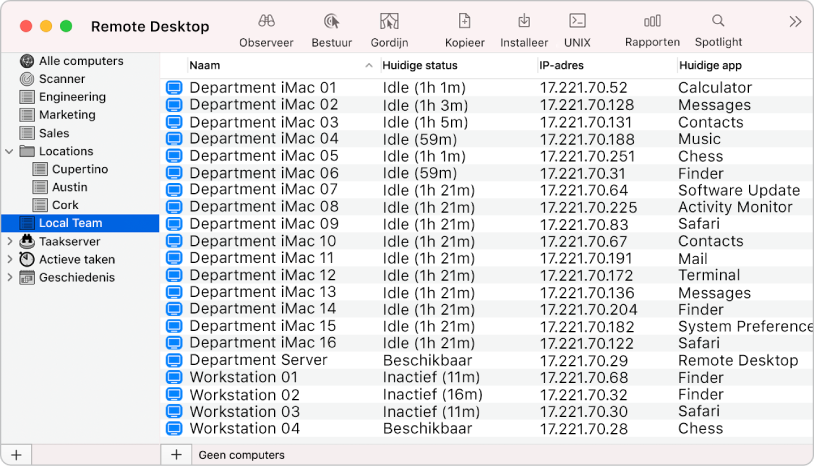Screen dimensions: 814x468
Task: Click the Department iMac 03 computer icon
Action: pos(174,122)
